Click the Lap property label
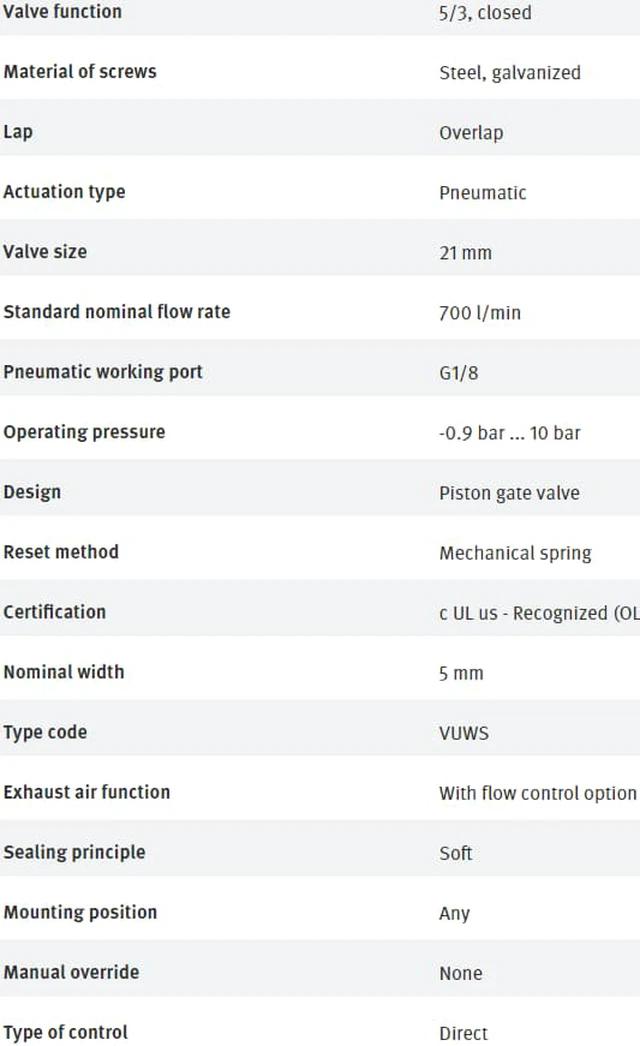The height and width of the screenshot is (1046, 640). click(18, 132)
